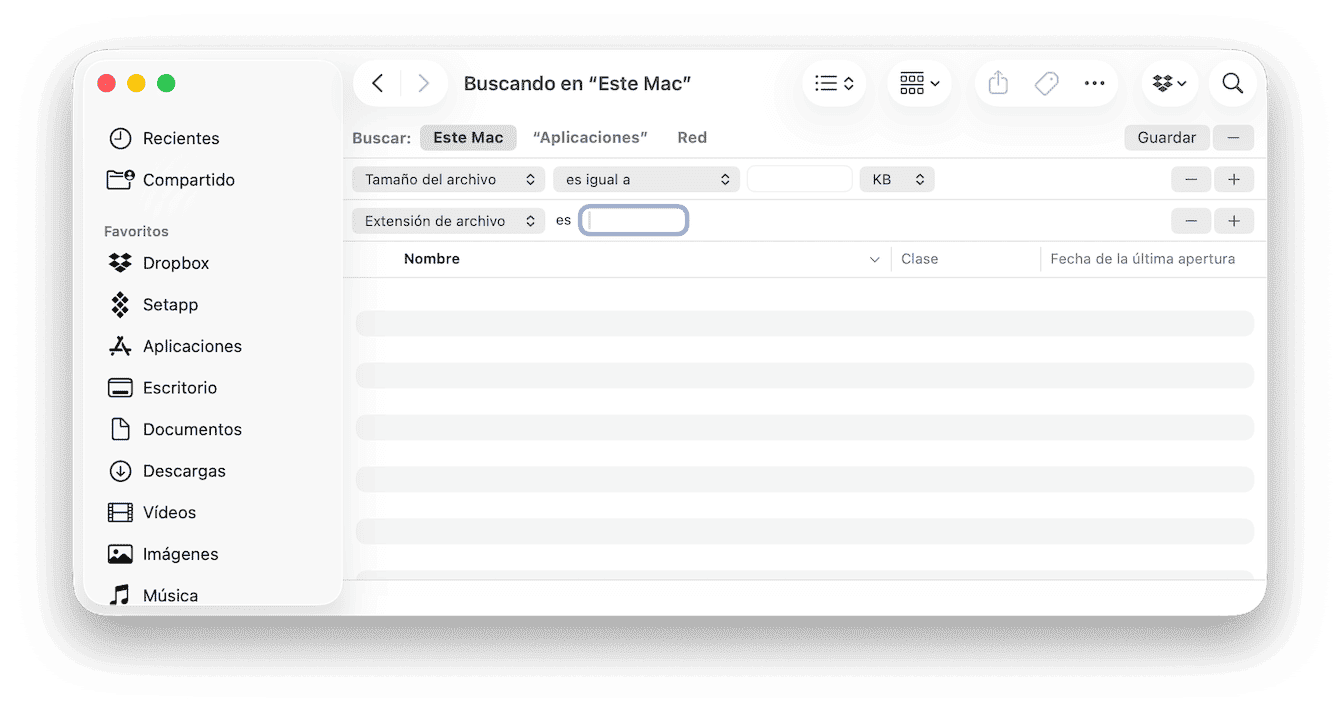Click the Guardar button

1167,138
